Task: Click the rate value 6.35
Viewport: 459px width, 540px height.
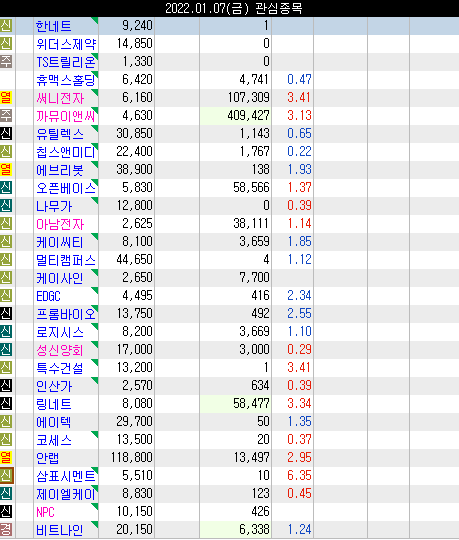Action: [299, 475]
